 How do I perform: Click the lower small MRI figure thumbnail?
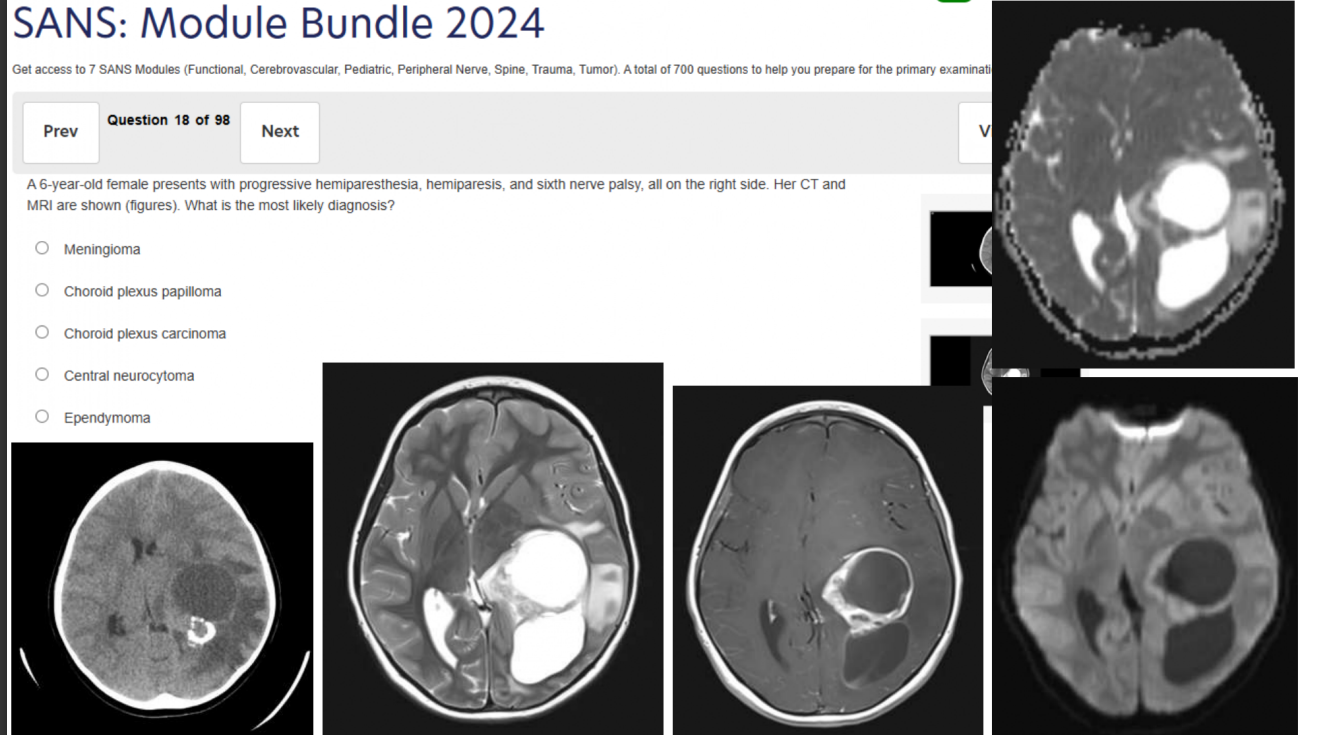(960, 360)
